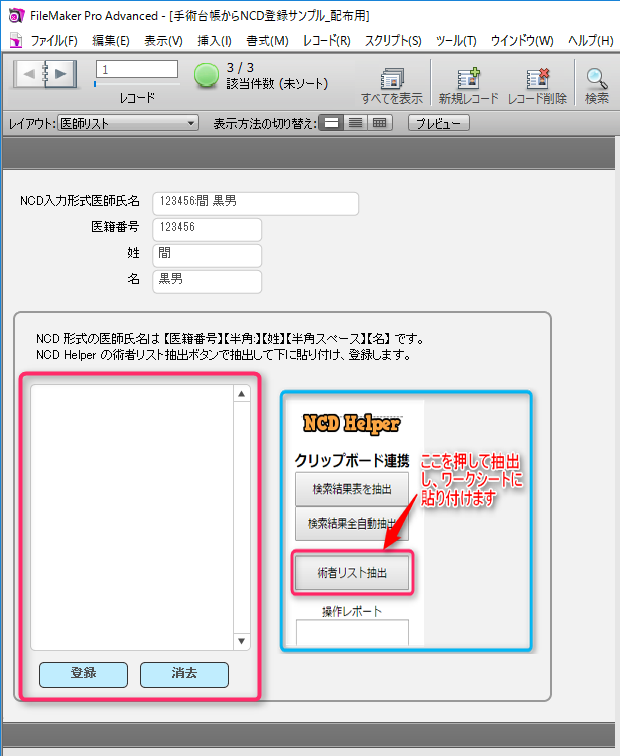The height and width of the screenshot is (756, 620).
Task: Click the NCD Helper logo image
Action: (x=351, y=423)
